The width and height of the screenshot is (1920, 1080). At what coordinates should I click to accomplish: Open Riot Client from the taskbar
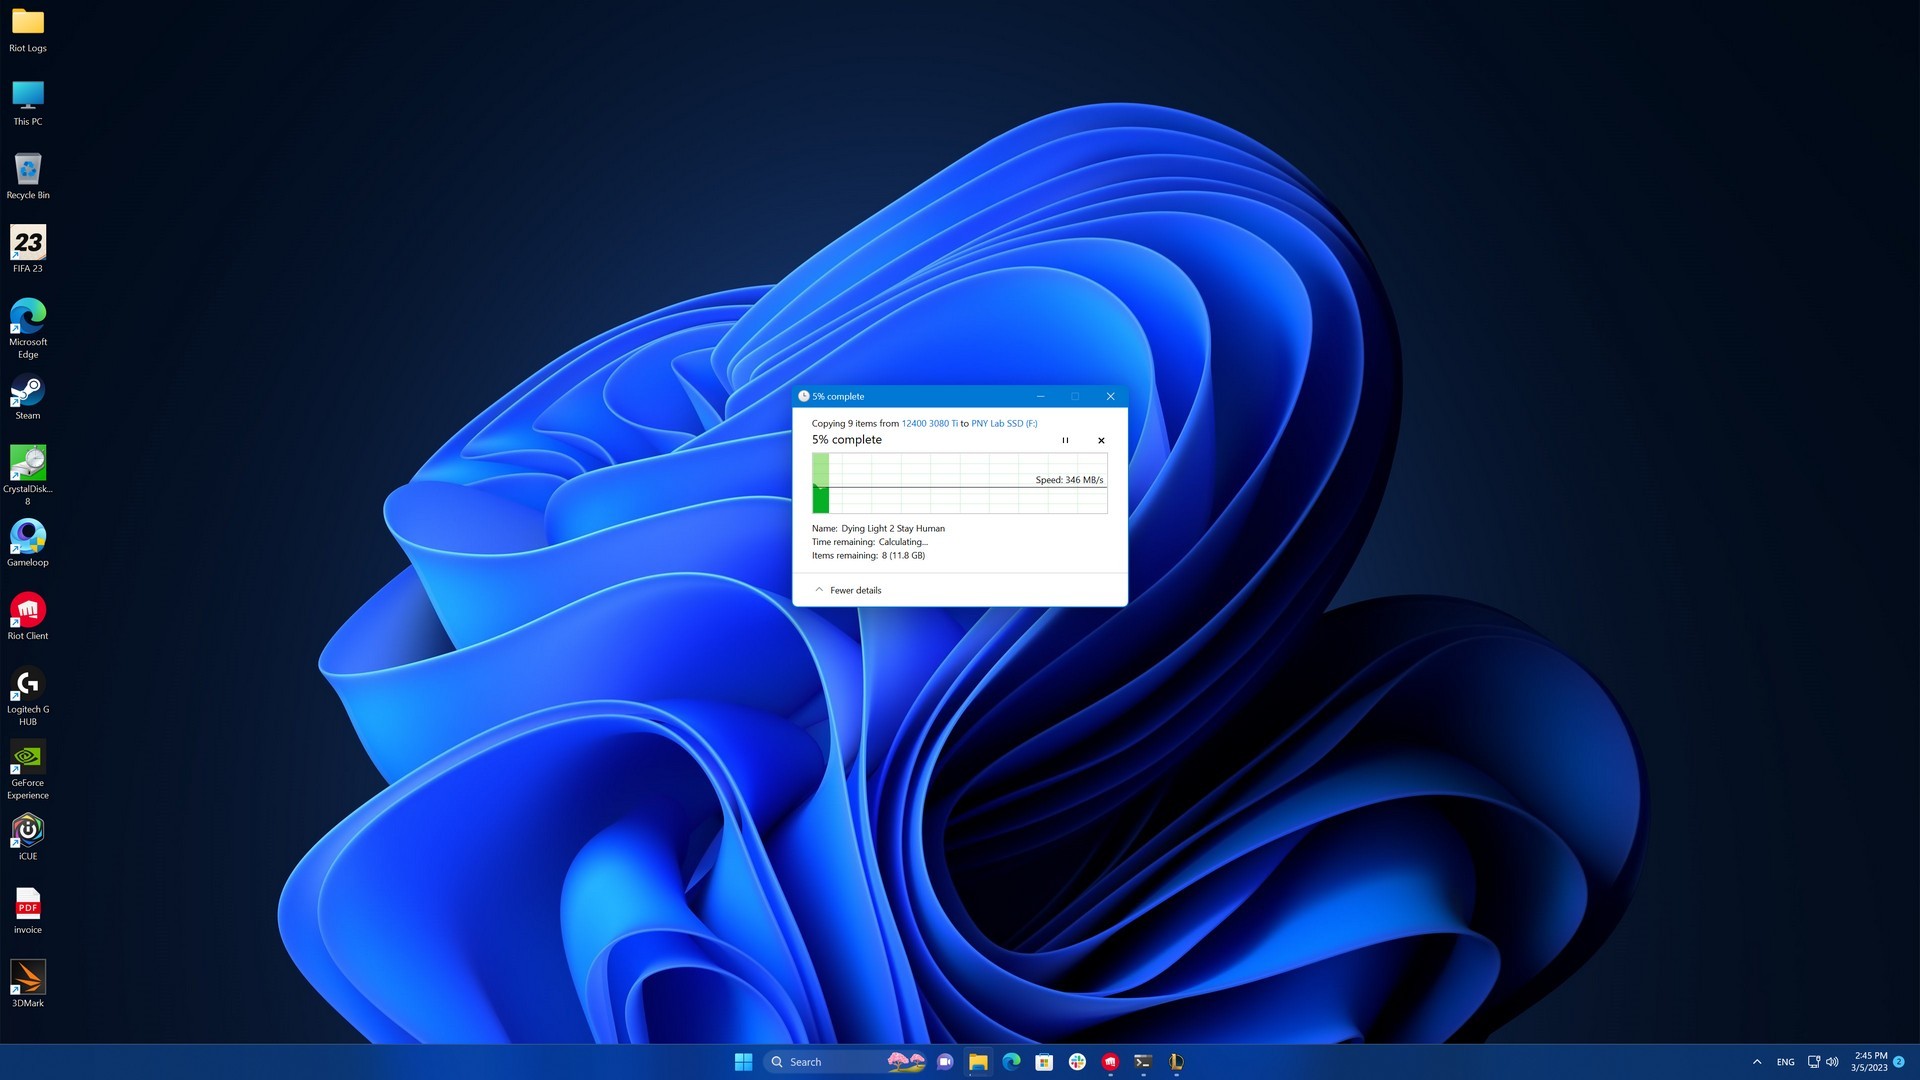coord(1110,1062)
